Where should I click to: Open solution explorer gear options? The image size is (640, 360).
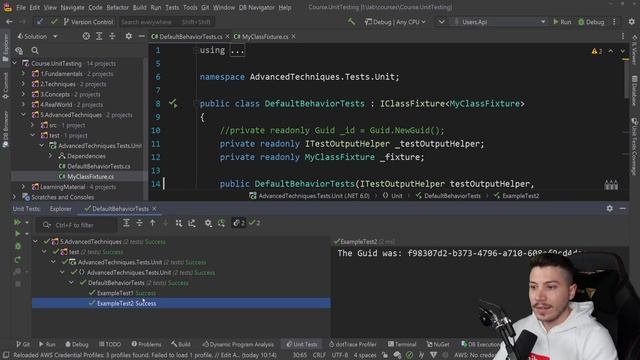click(129, 36)
